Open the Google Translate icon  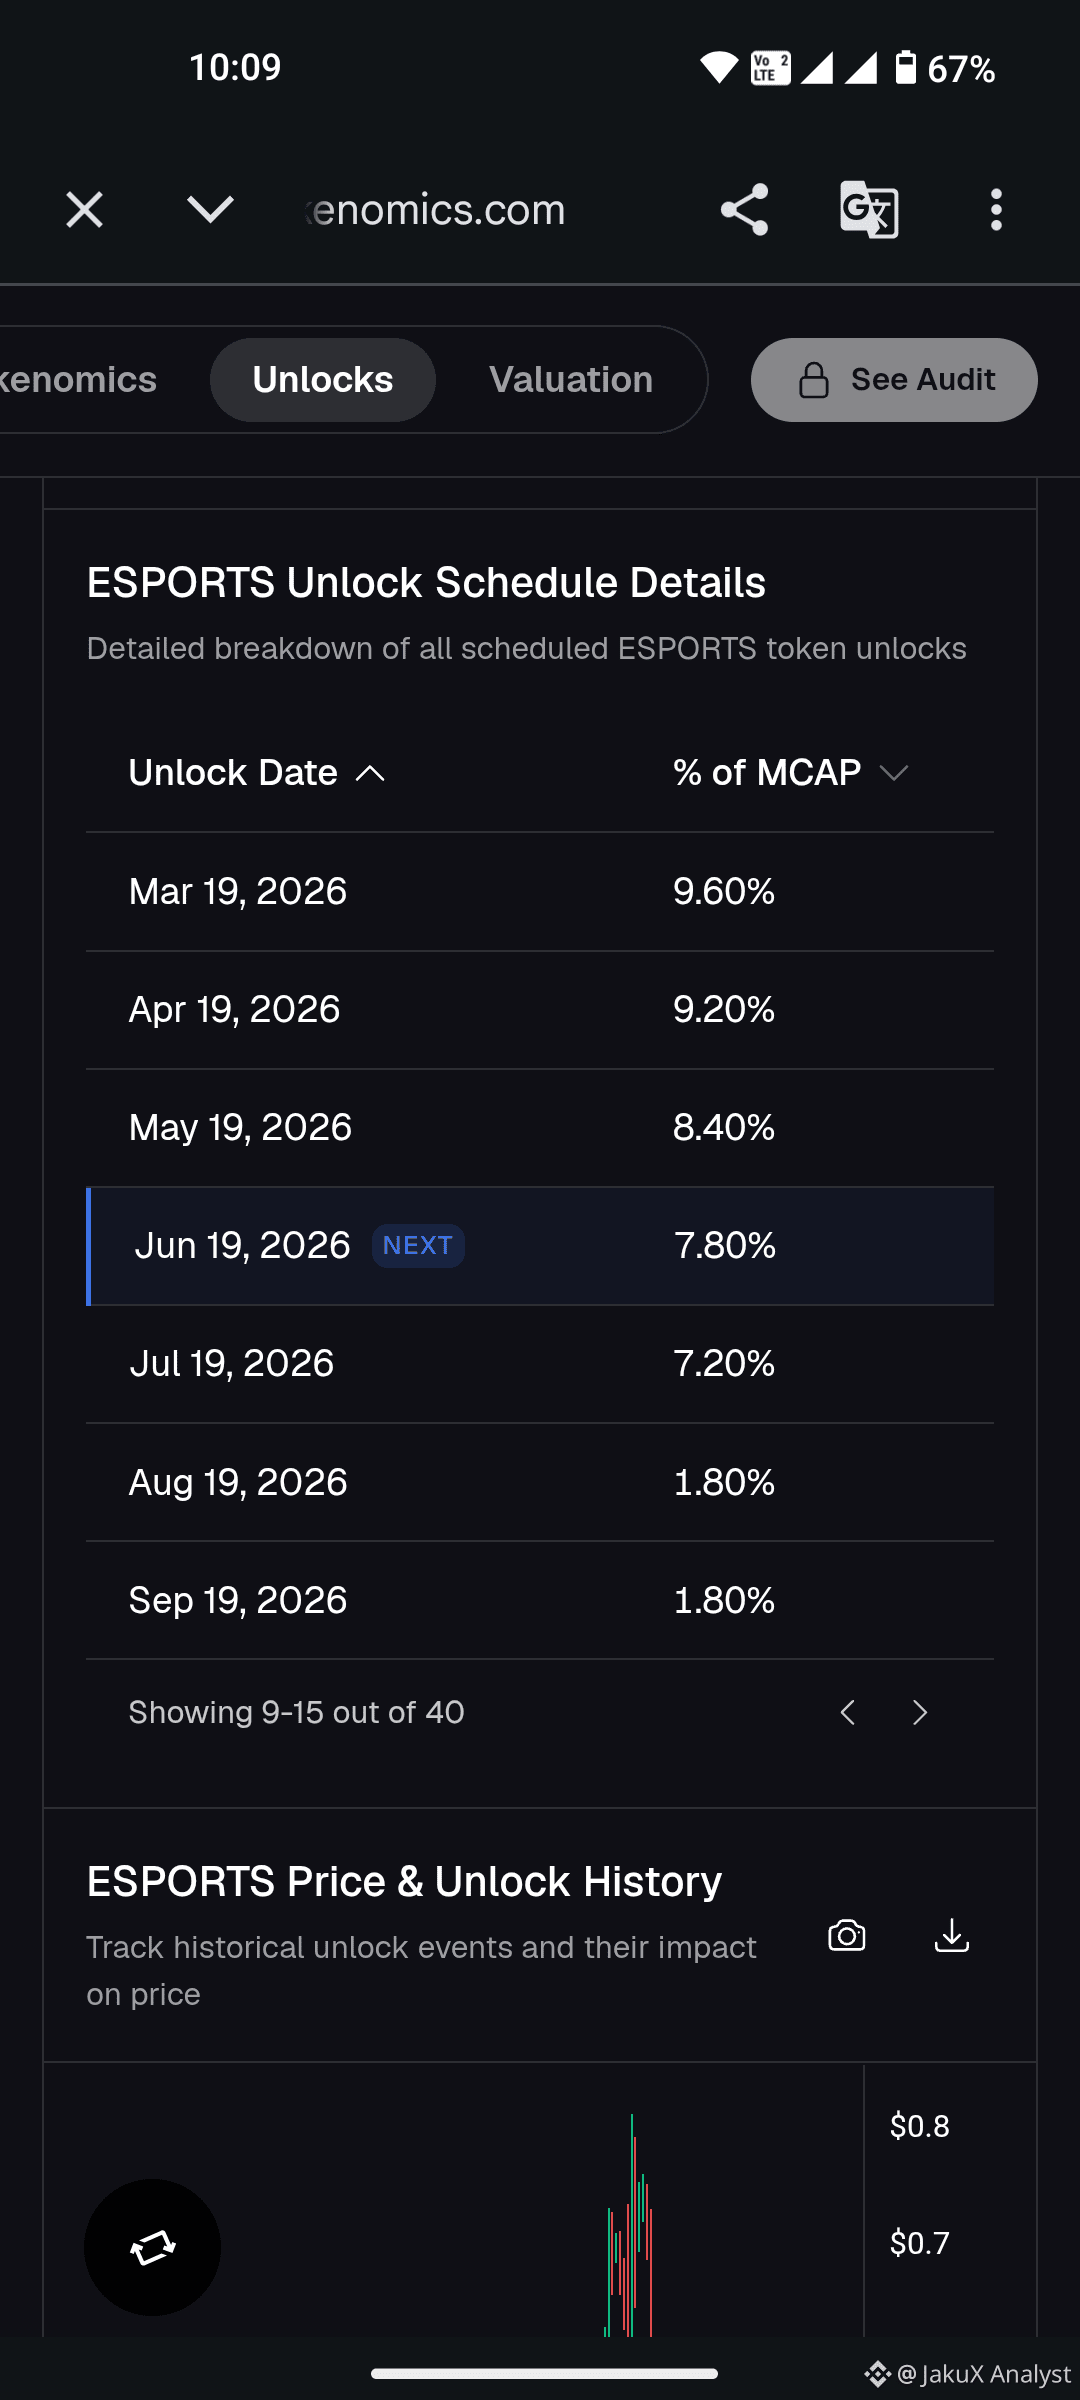point(869,210)
